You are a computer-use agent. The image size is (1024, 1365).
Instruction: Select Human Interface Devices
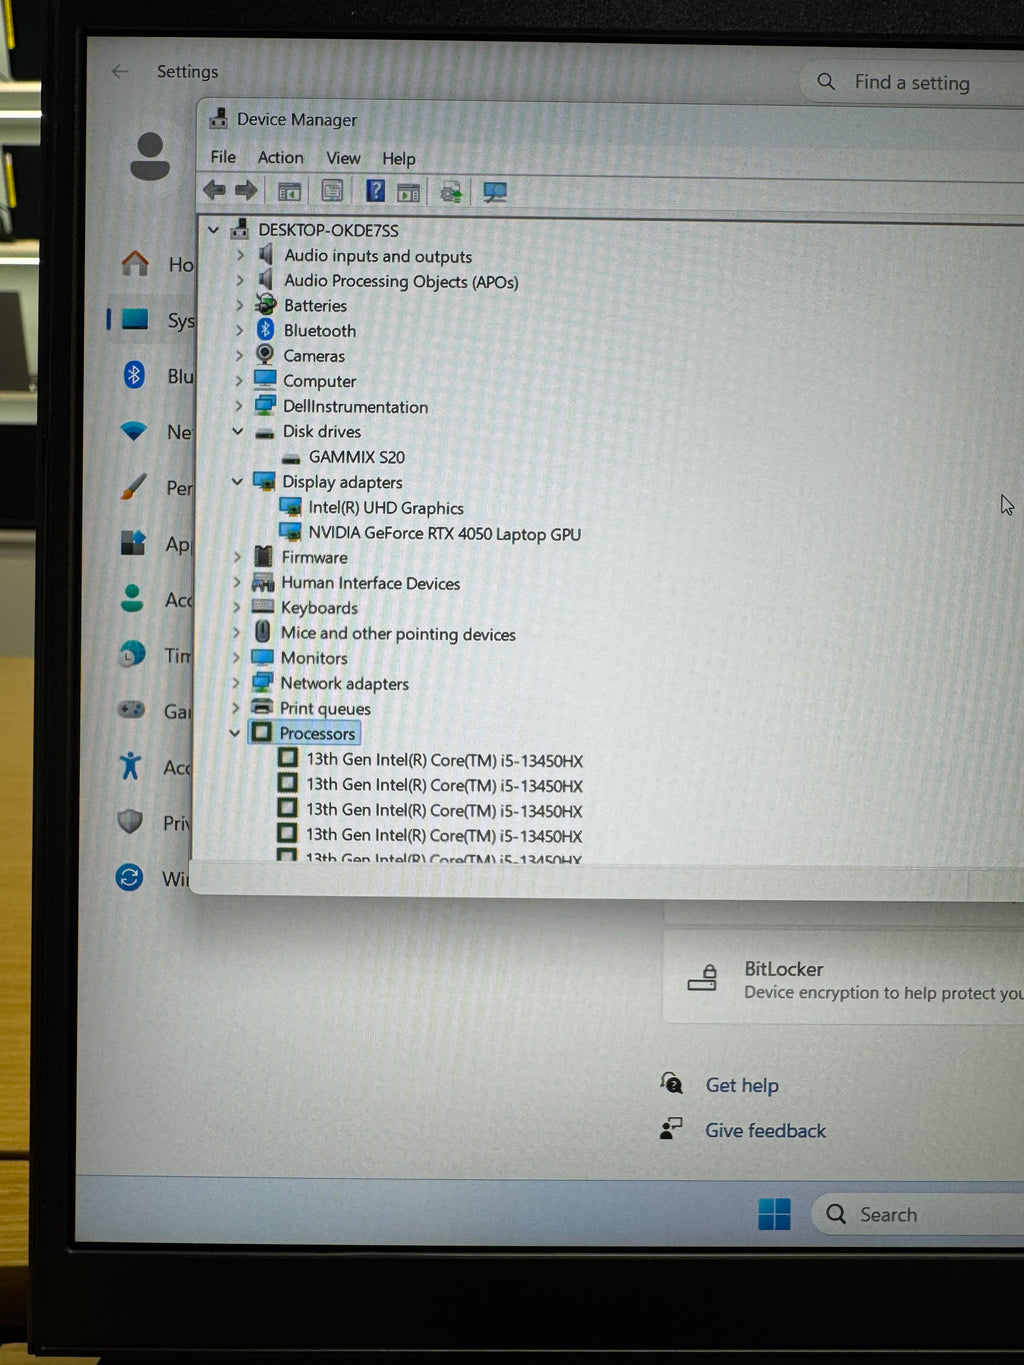tap(370, 583)
